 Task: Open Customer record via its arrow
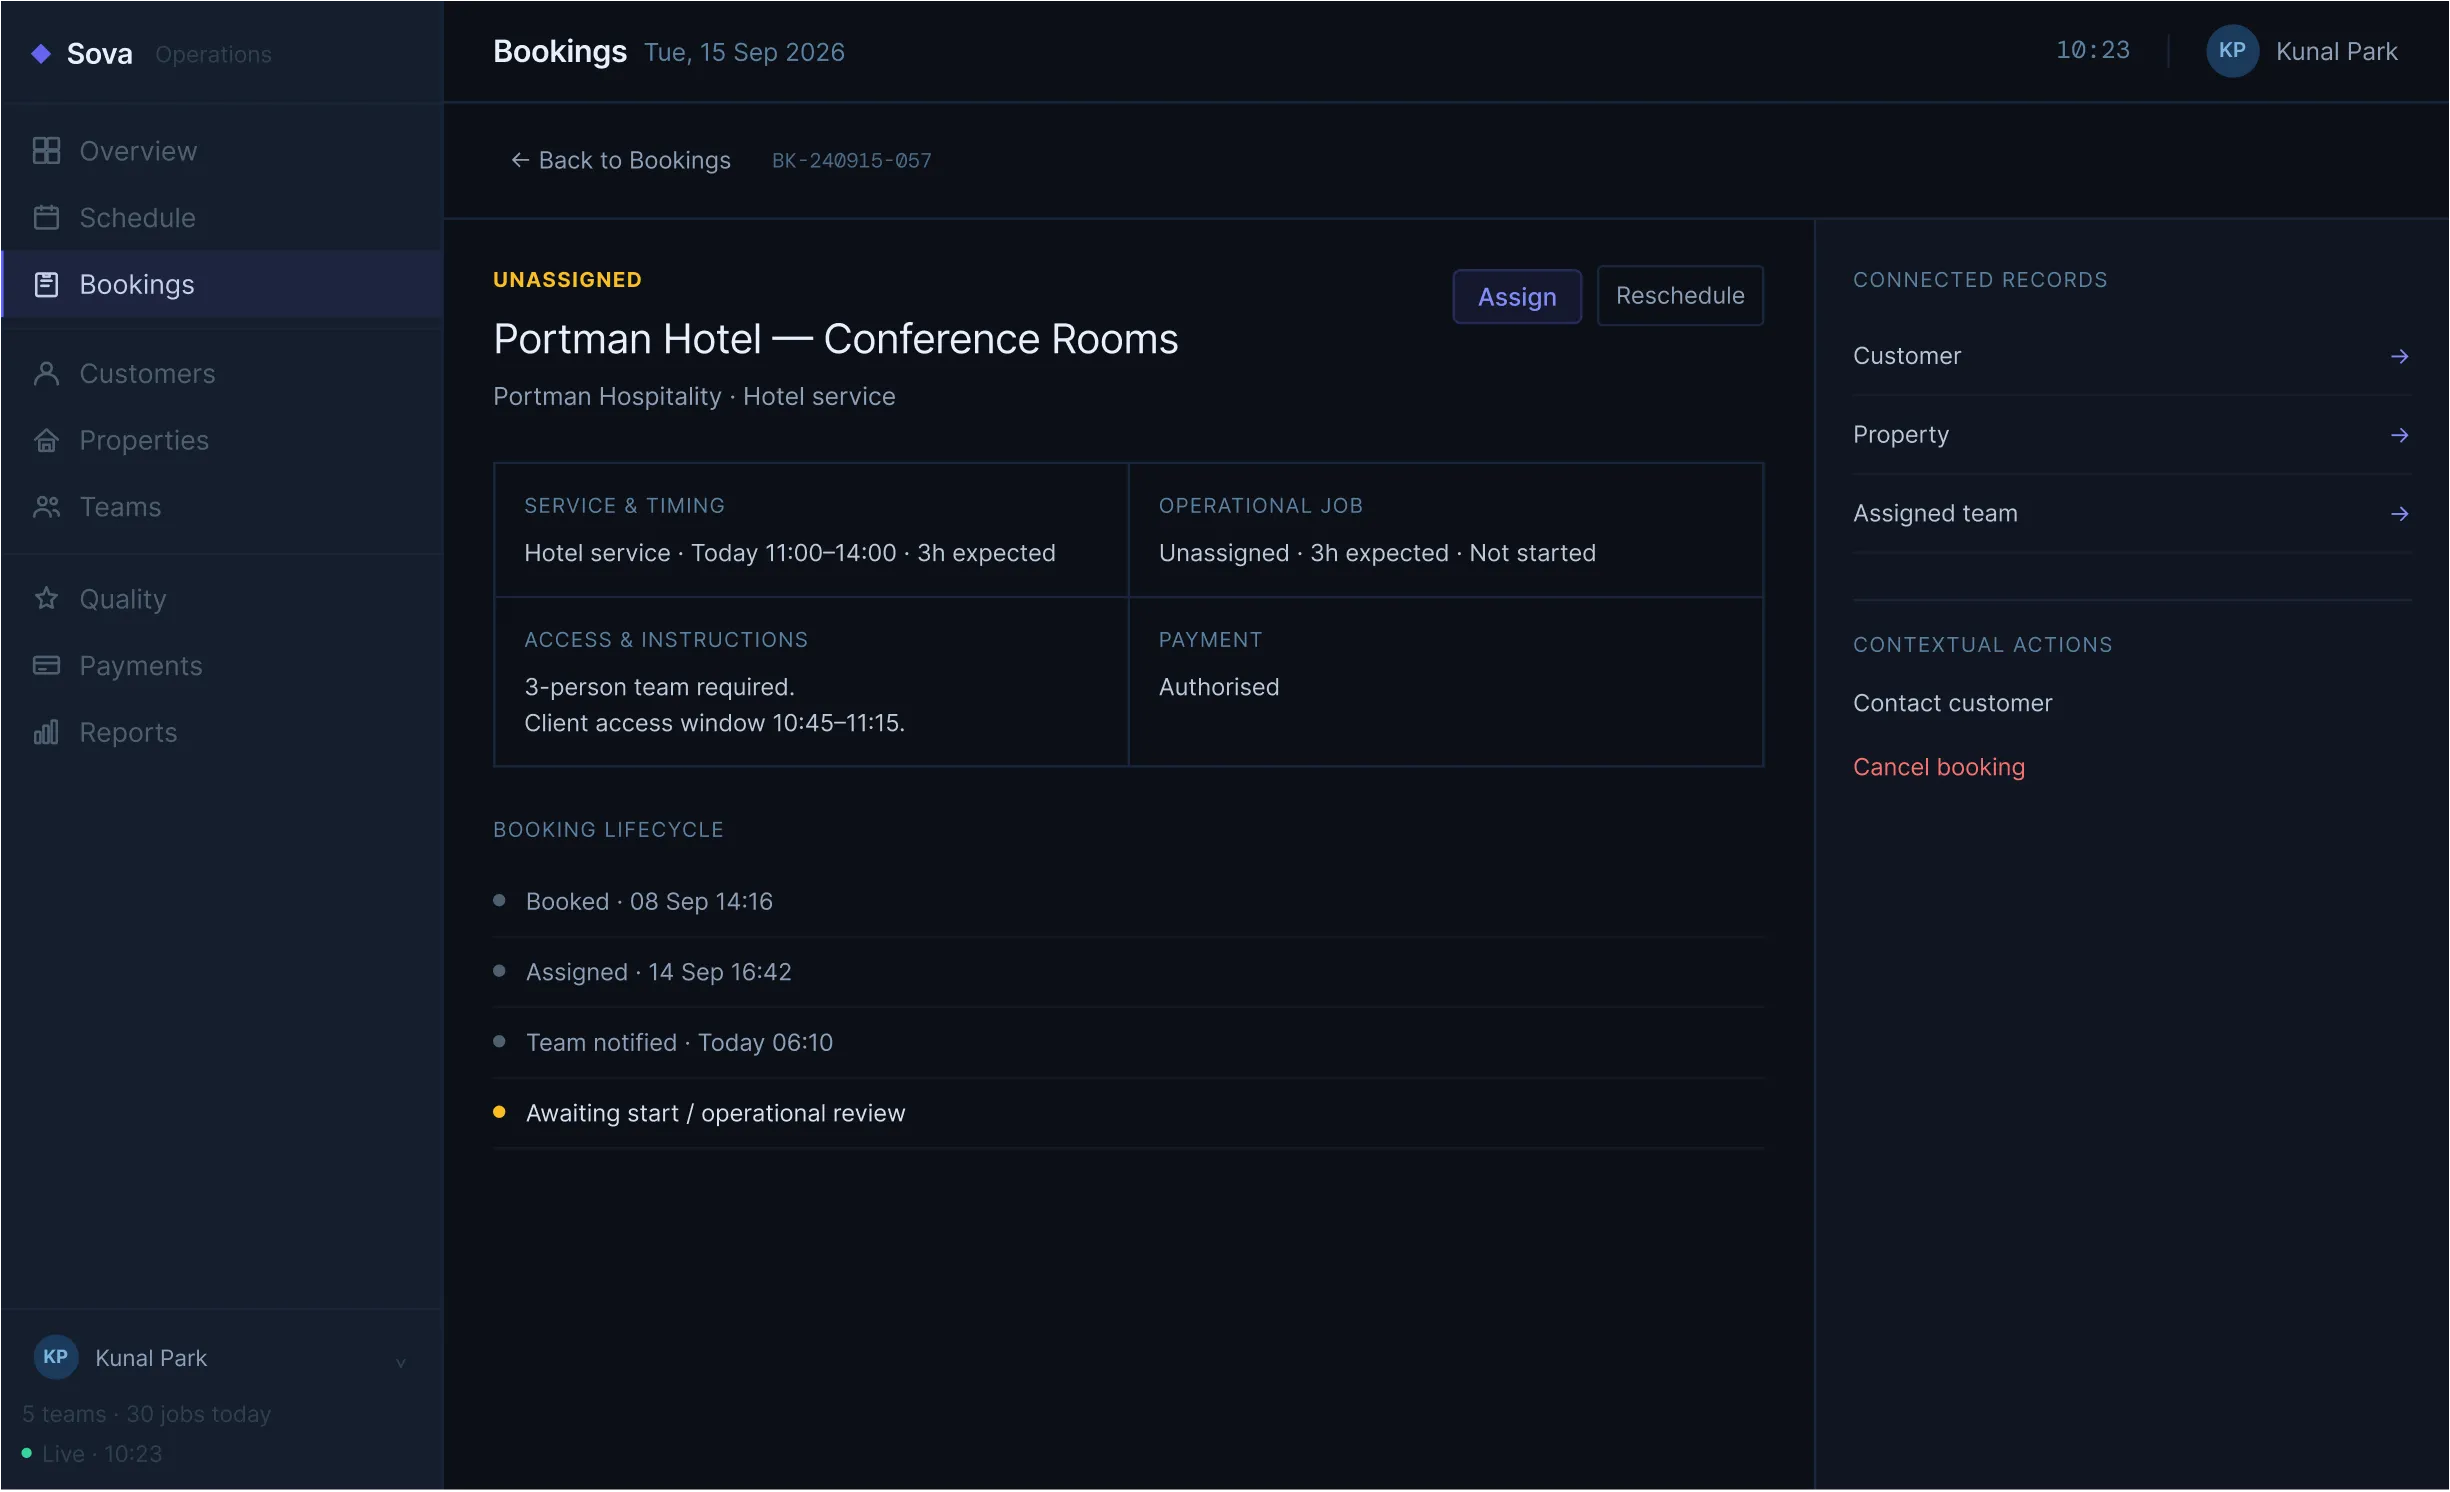pos(2399,356)
